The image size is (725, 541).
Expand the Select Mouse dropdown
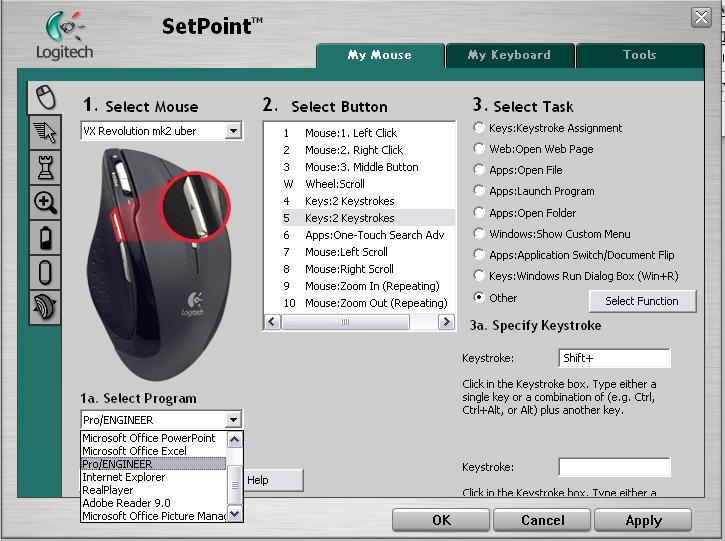coord(233,131)
